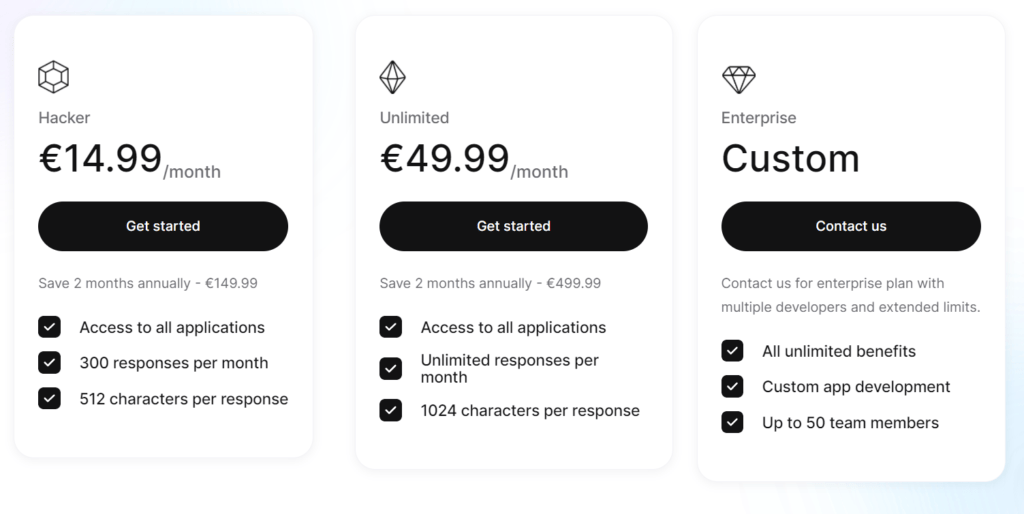The image size is (1024, 514).
Task: Click the Hacker plan hexagon gem icon
Action: pyautogui.click(x=53, y=77)
